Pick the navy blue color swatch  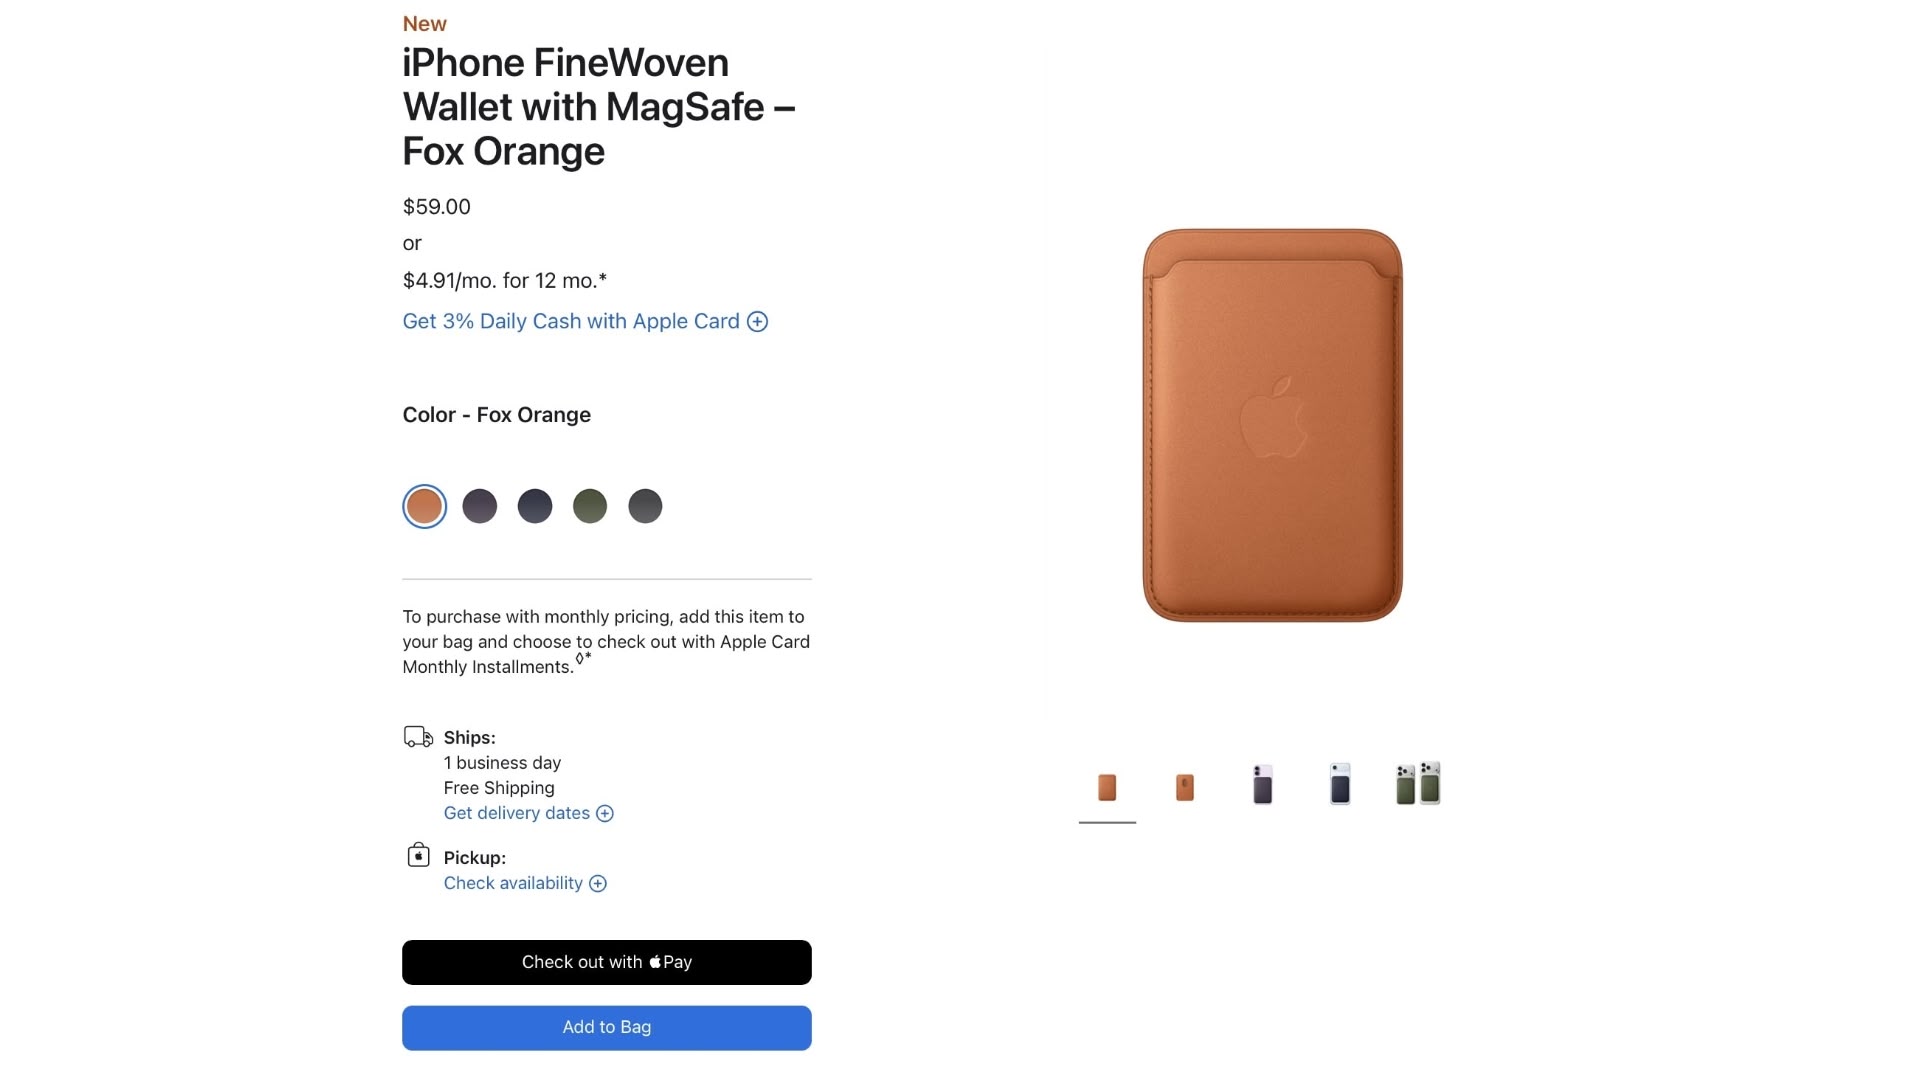pos(535,506)
